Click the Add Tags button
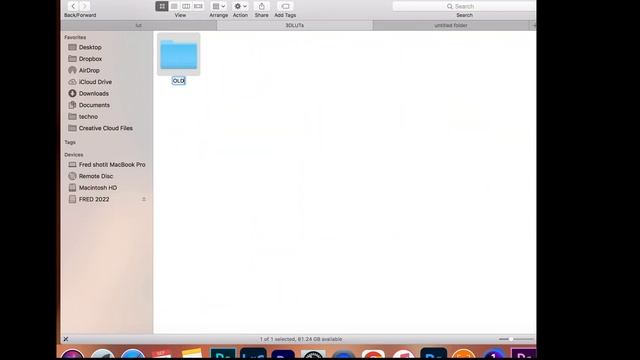 [x=285, y=6]
